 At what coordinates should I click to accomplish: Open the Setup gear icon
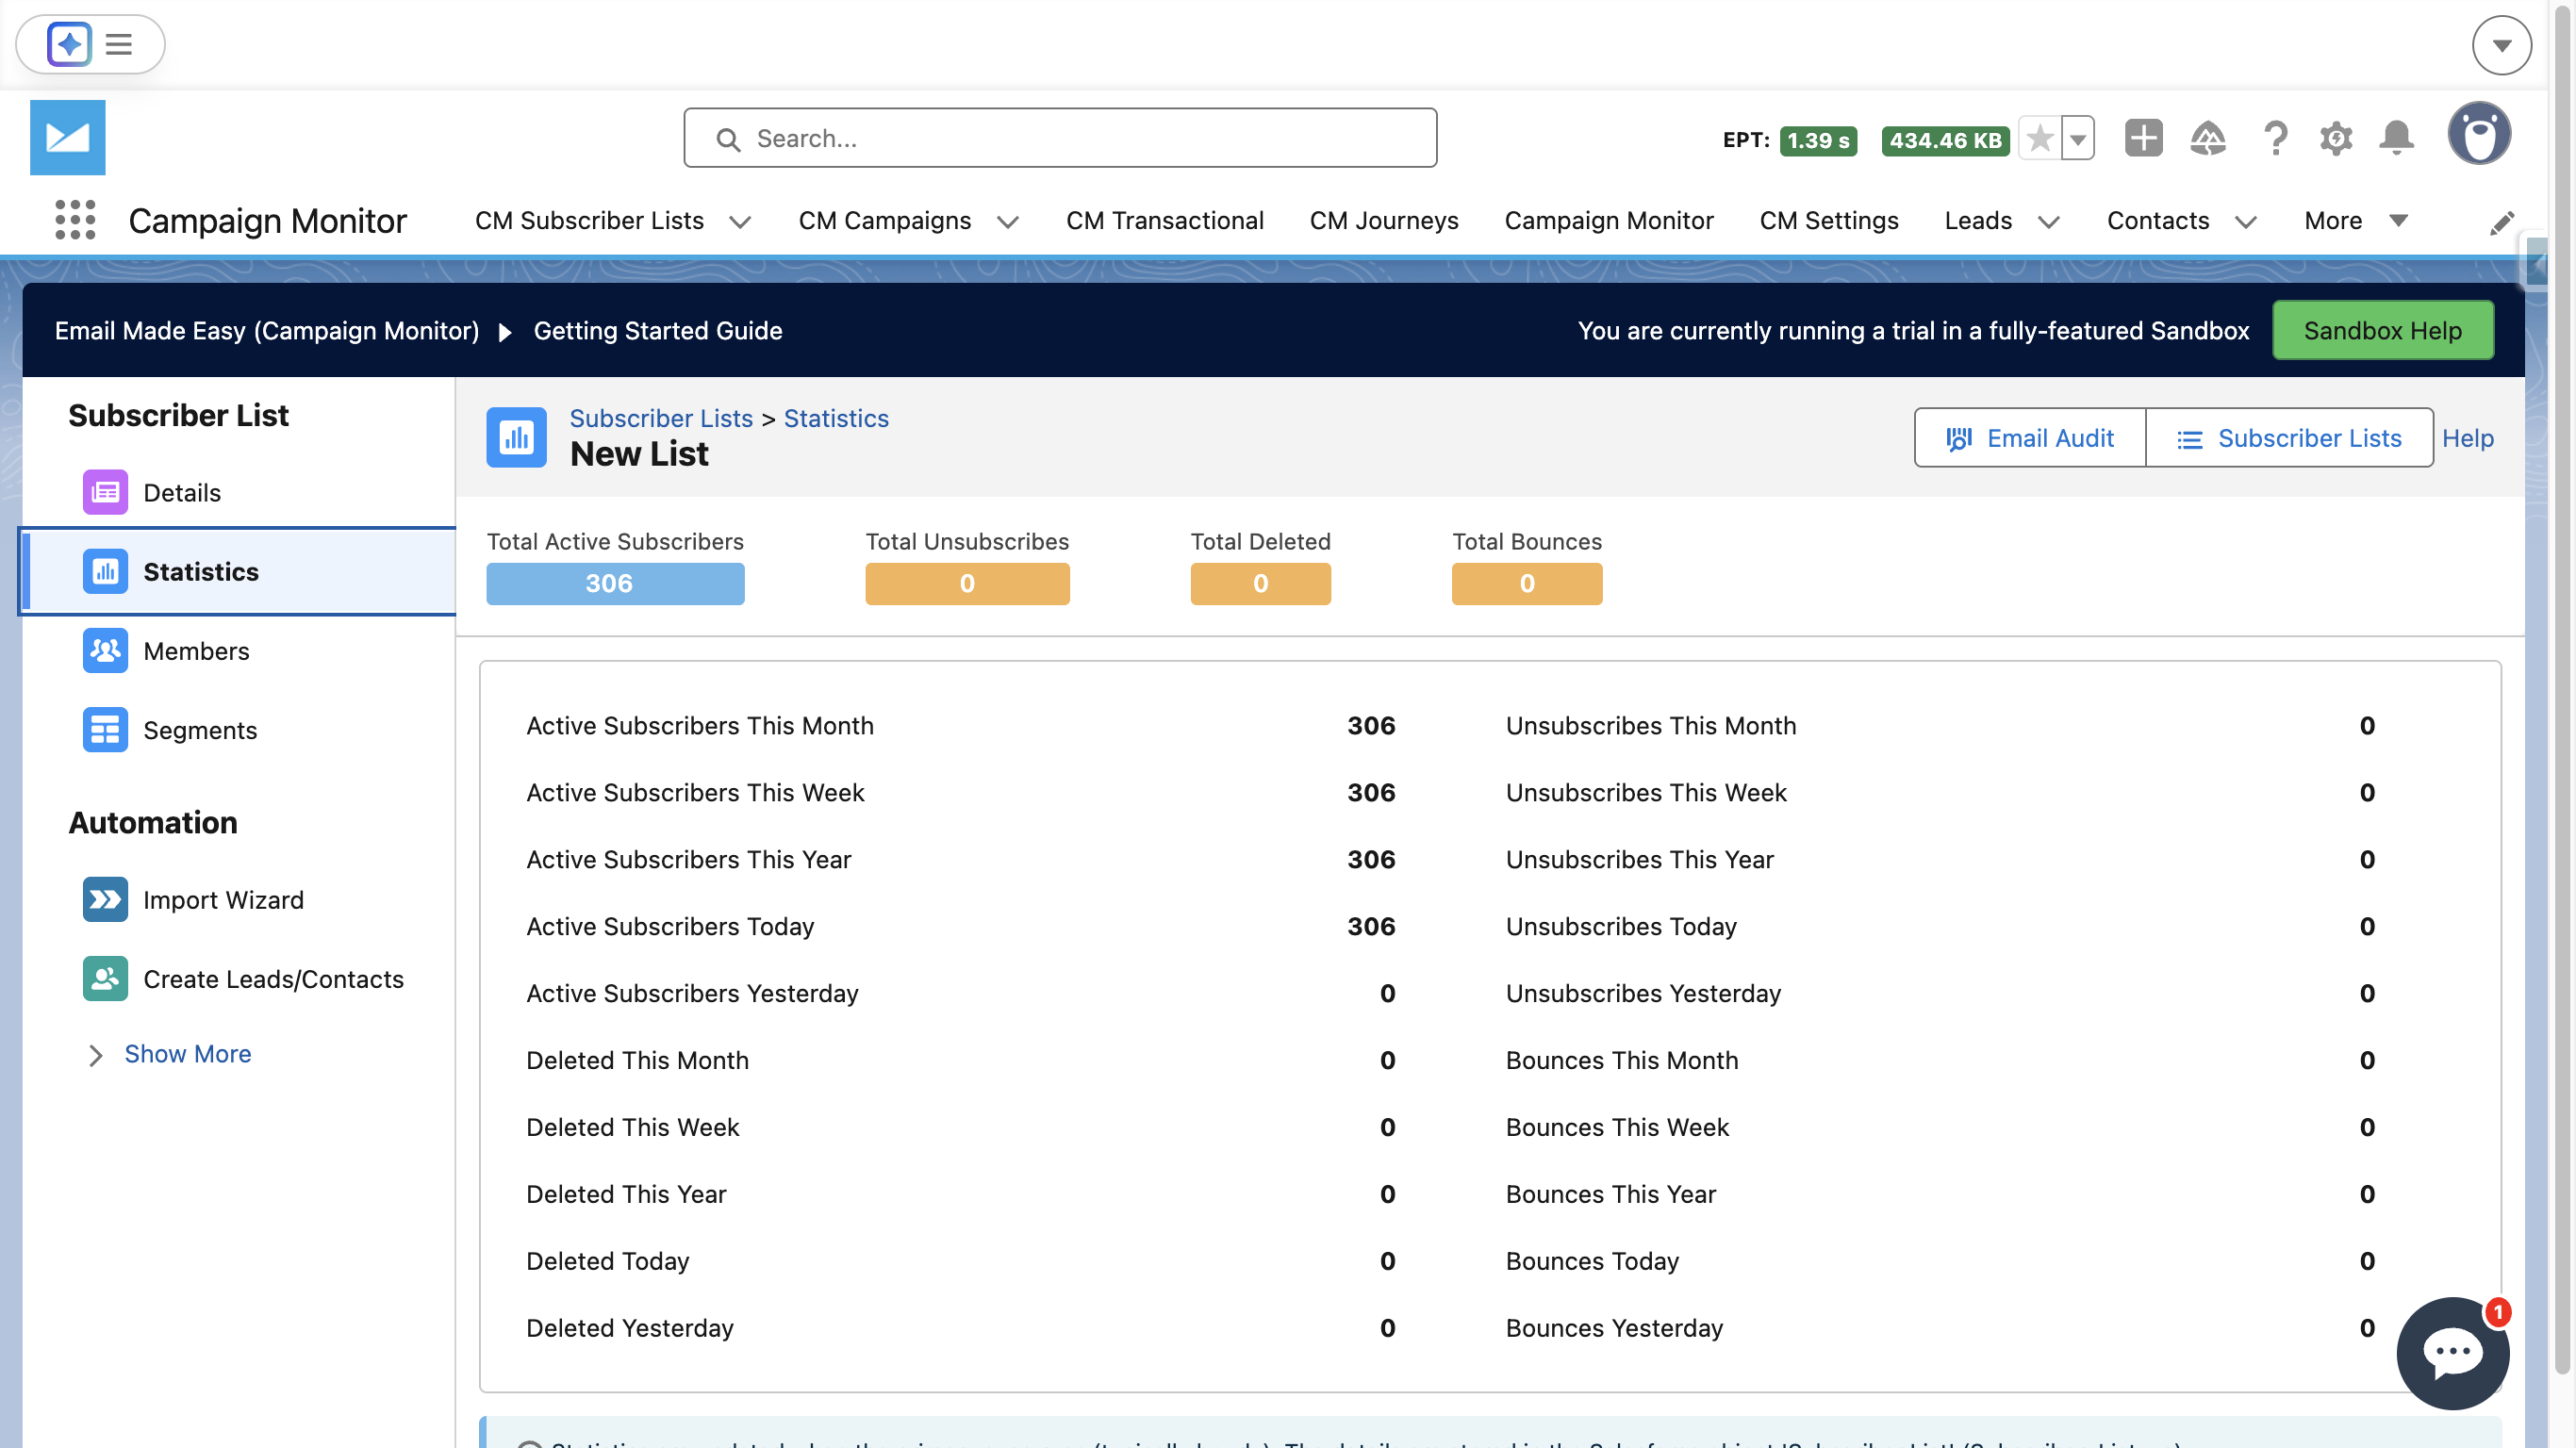click(2336, 138)
